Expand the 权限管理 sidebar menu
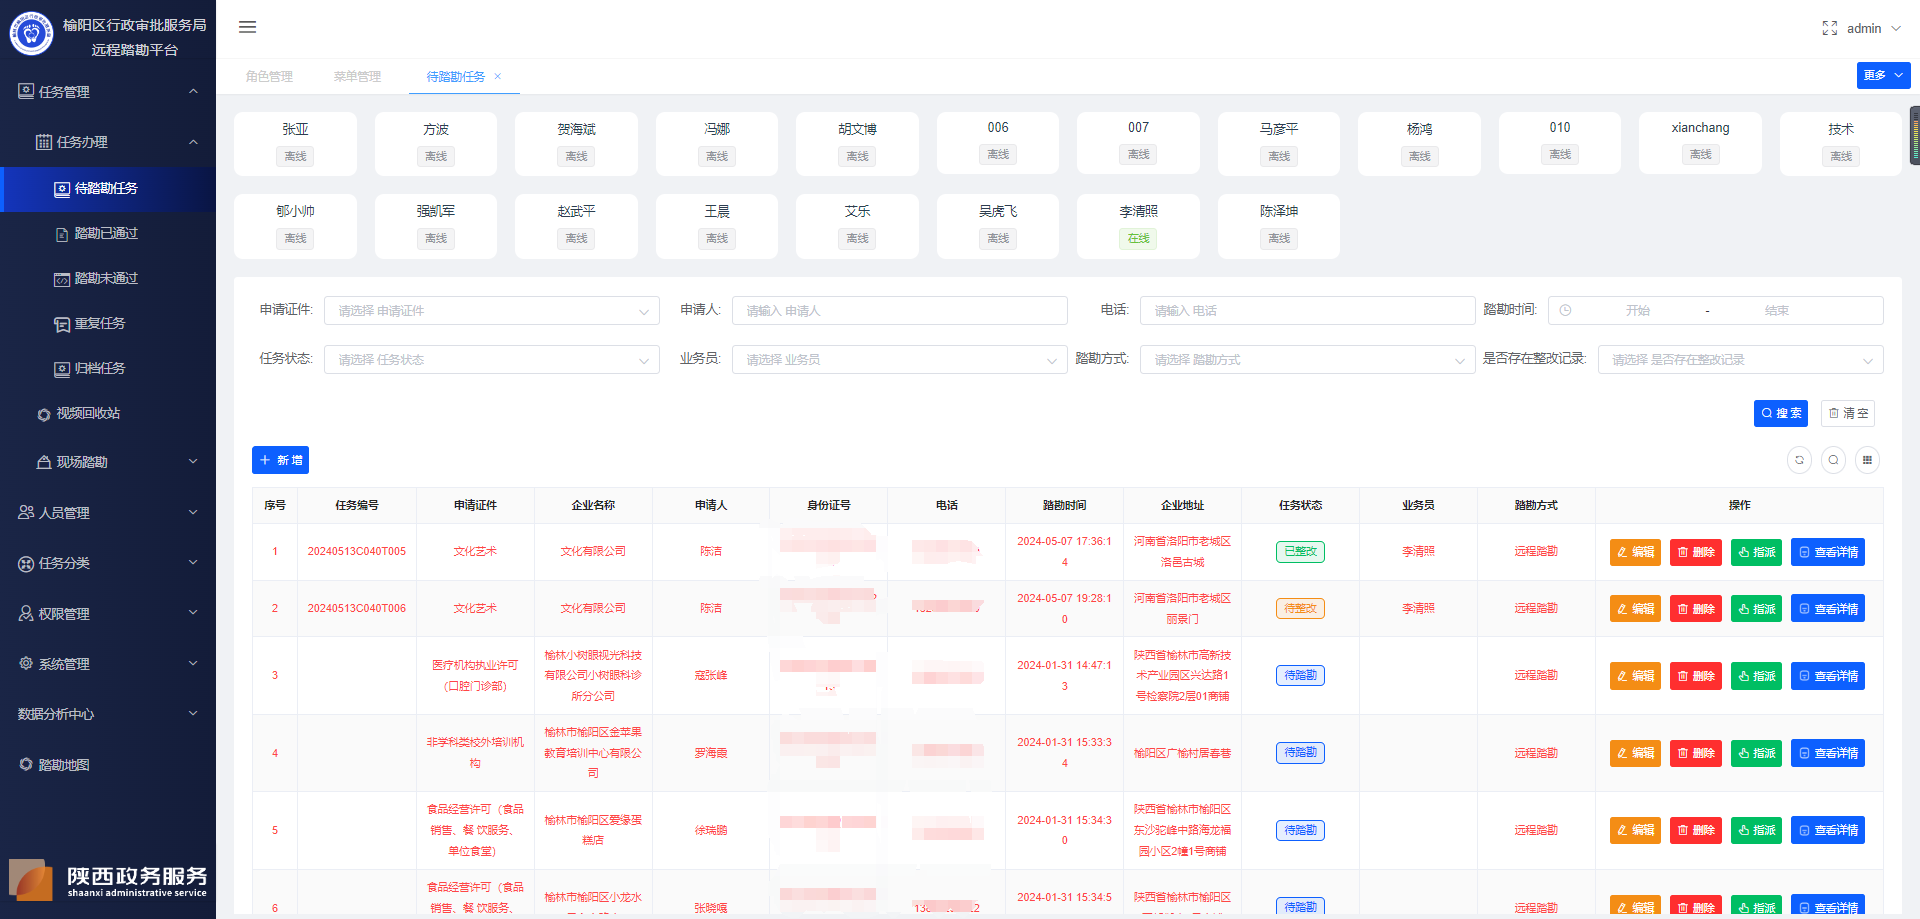Screen dimensions: 1920x919 pyautogui.click(x=108, y=613)
